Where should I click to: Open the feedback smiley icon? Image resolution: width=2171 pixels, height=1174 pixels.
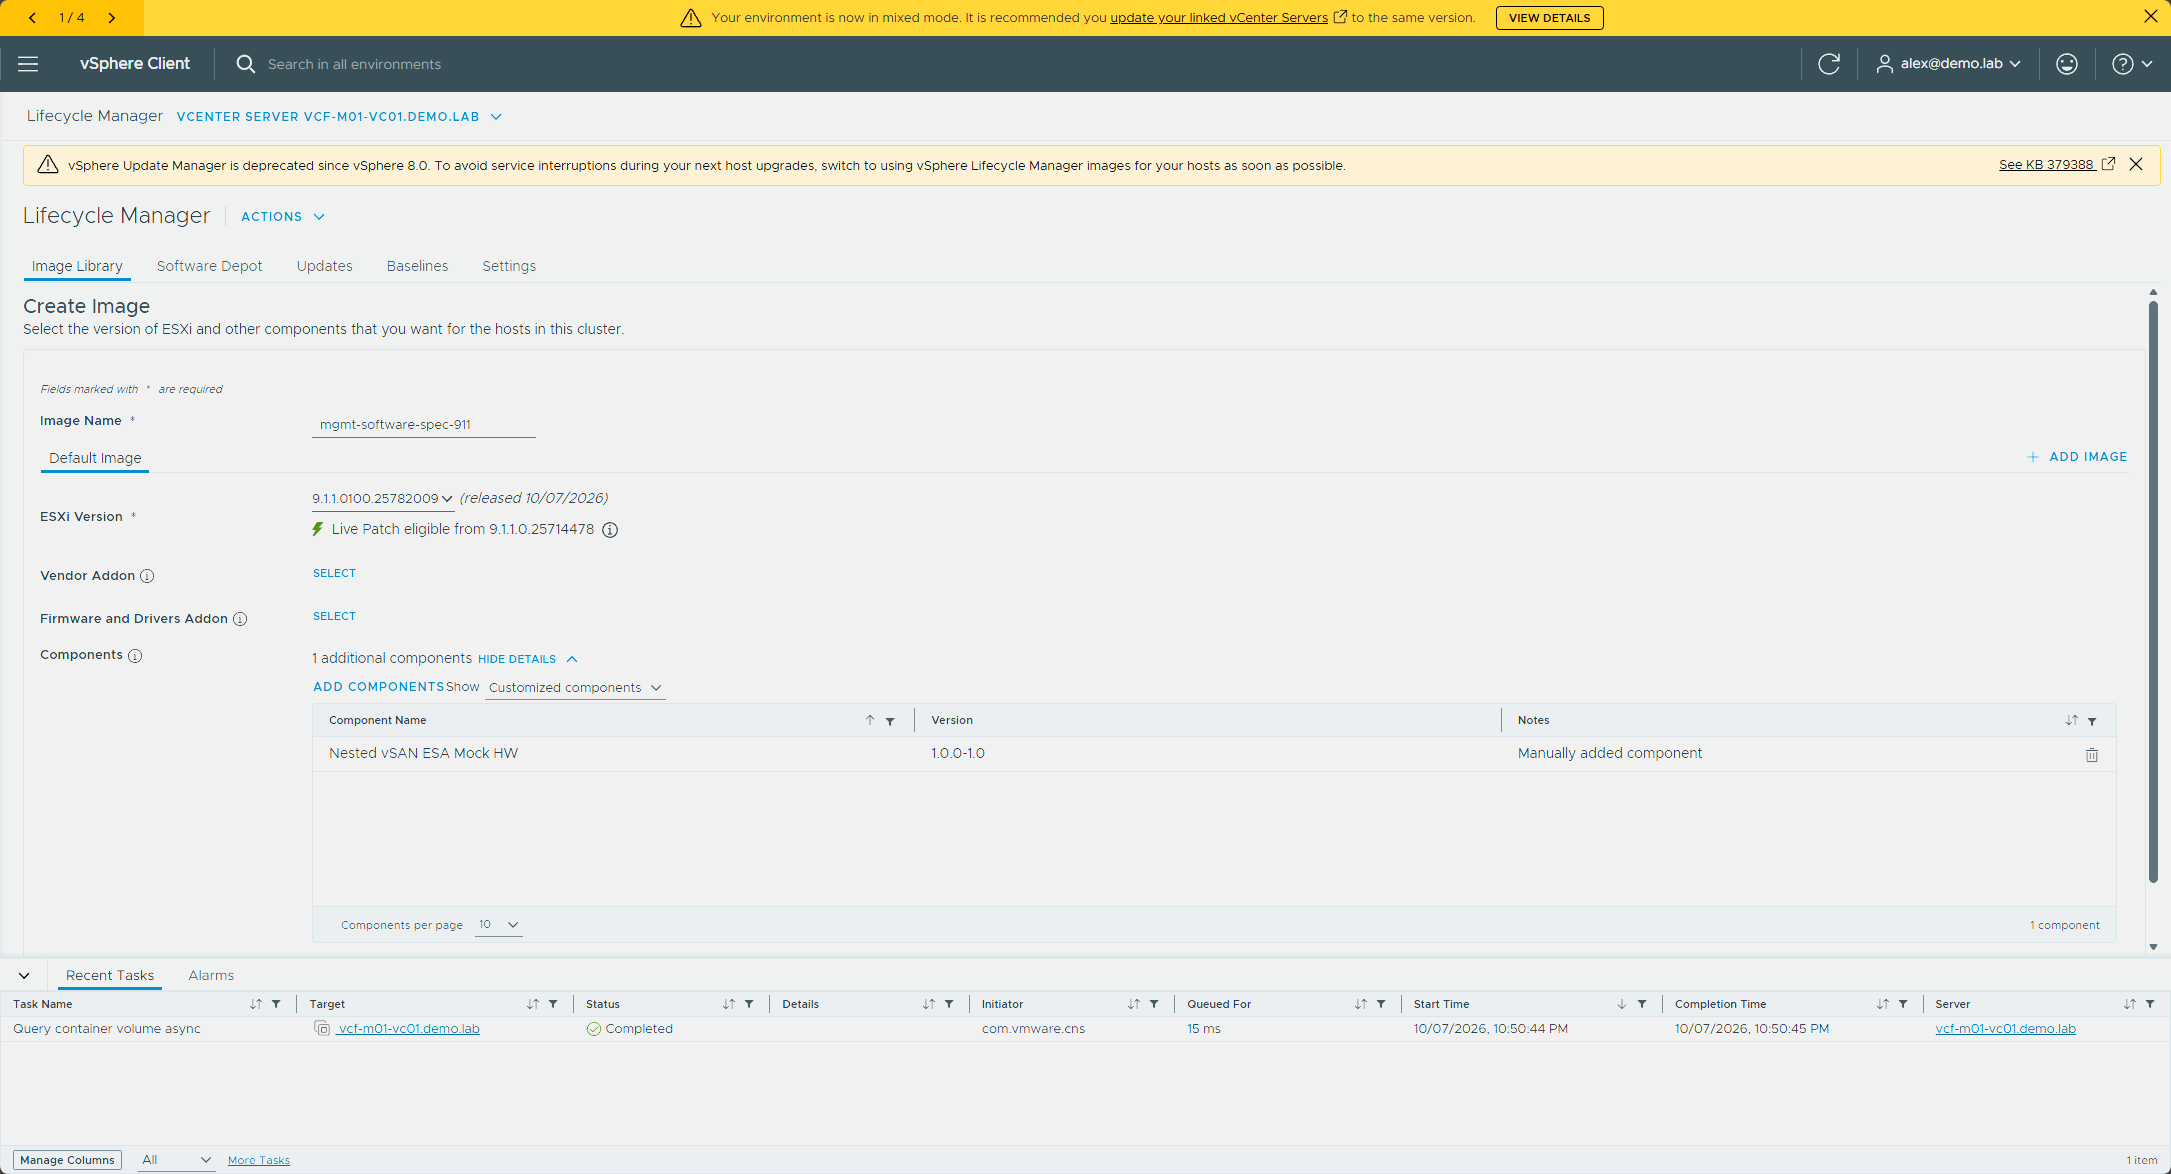2067,64
